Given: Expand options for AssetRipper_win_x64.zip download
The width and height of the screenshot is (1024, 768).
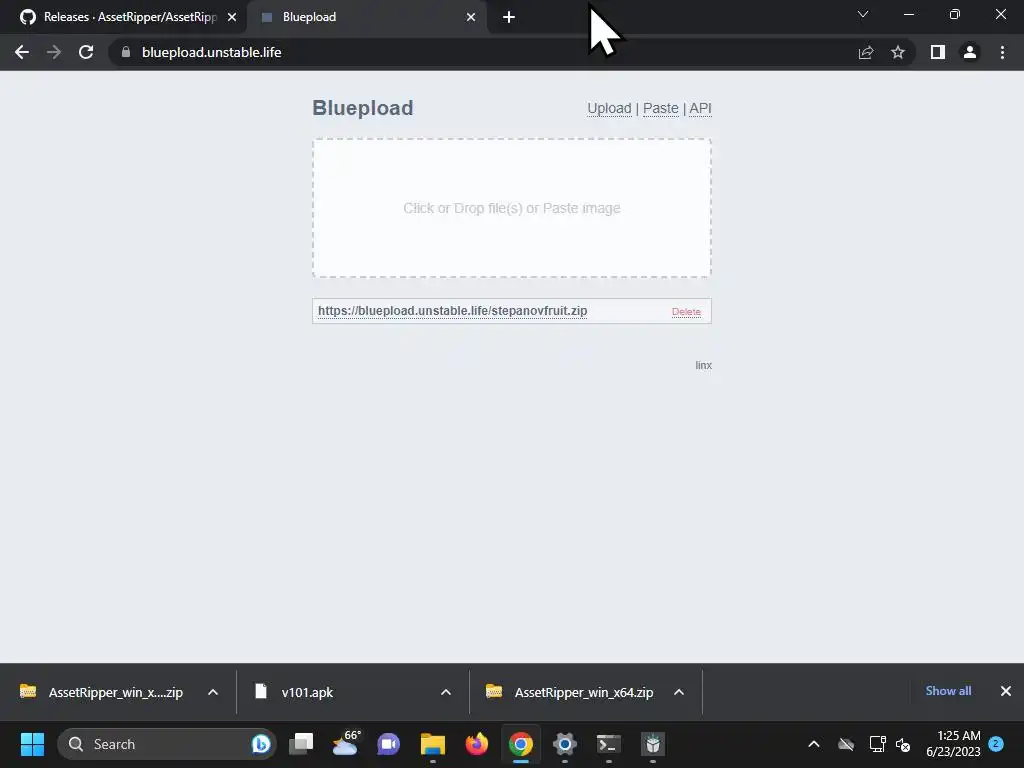Looking at the screenshot, I should point(679,692).
